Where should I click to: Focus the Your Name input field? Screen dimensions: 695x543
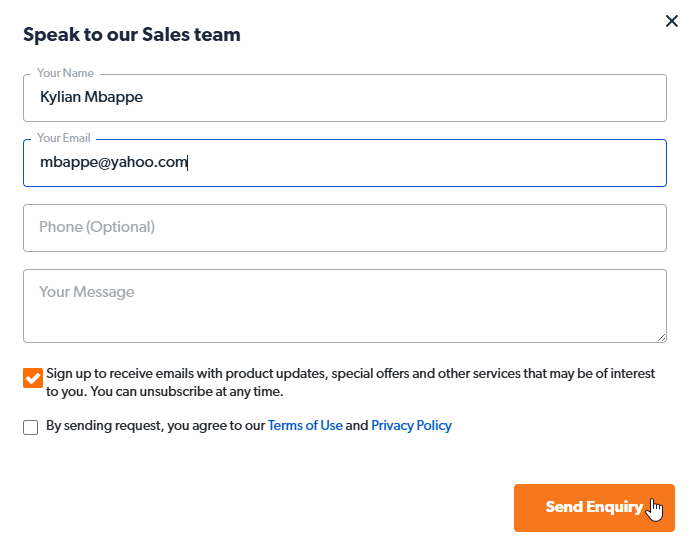point(345,98)
